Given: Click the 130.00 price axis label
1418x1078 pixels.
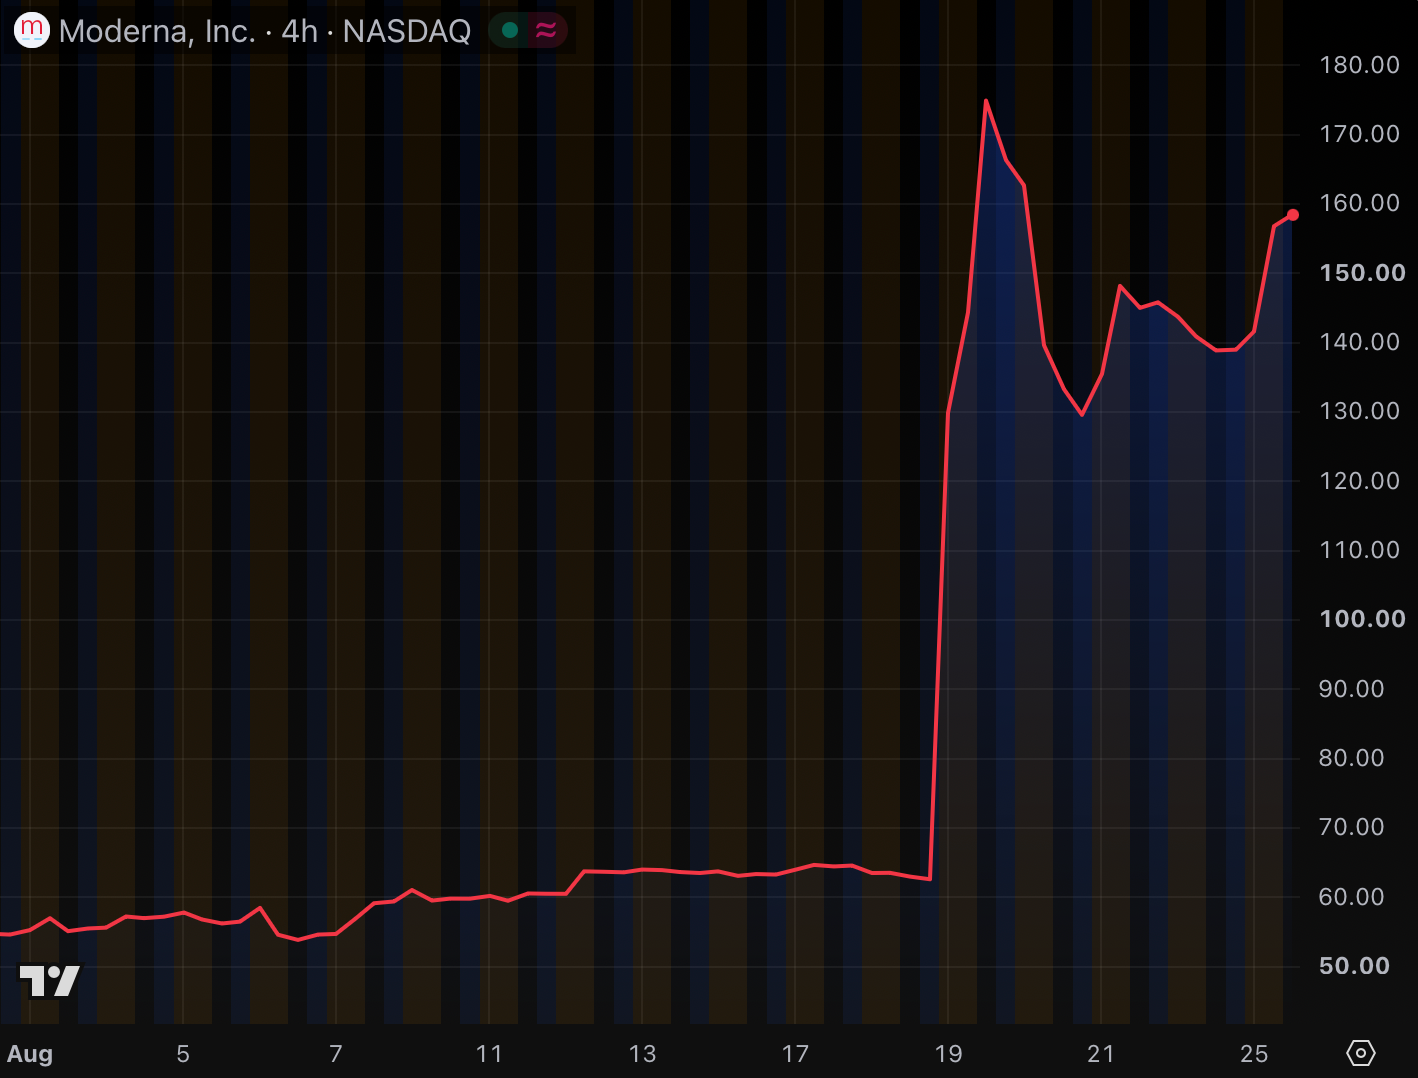Looking at the screenshot, I should pyautogui.click(x=1359, y=411).
